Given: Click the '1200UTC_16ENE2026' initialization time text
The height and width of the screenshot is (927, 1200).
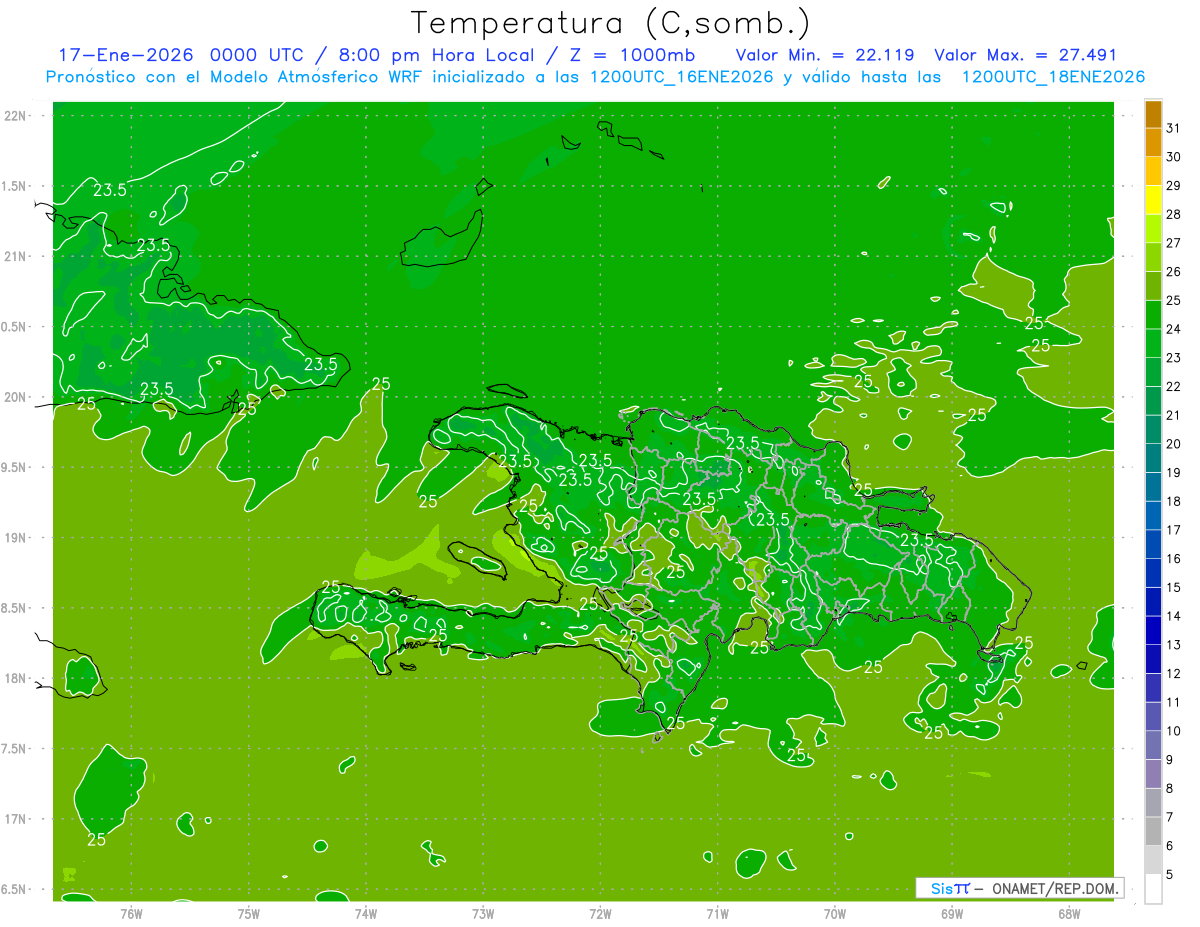Looking at the screenshot, I should coord(681,77).
